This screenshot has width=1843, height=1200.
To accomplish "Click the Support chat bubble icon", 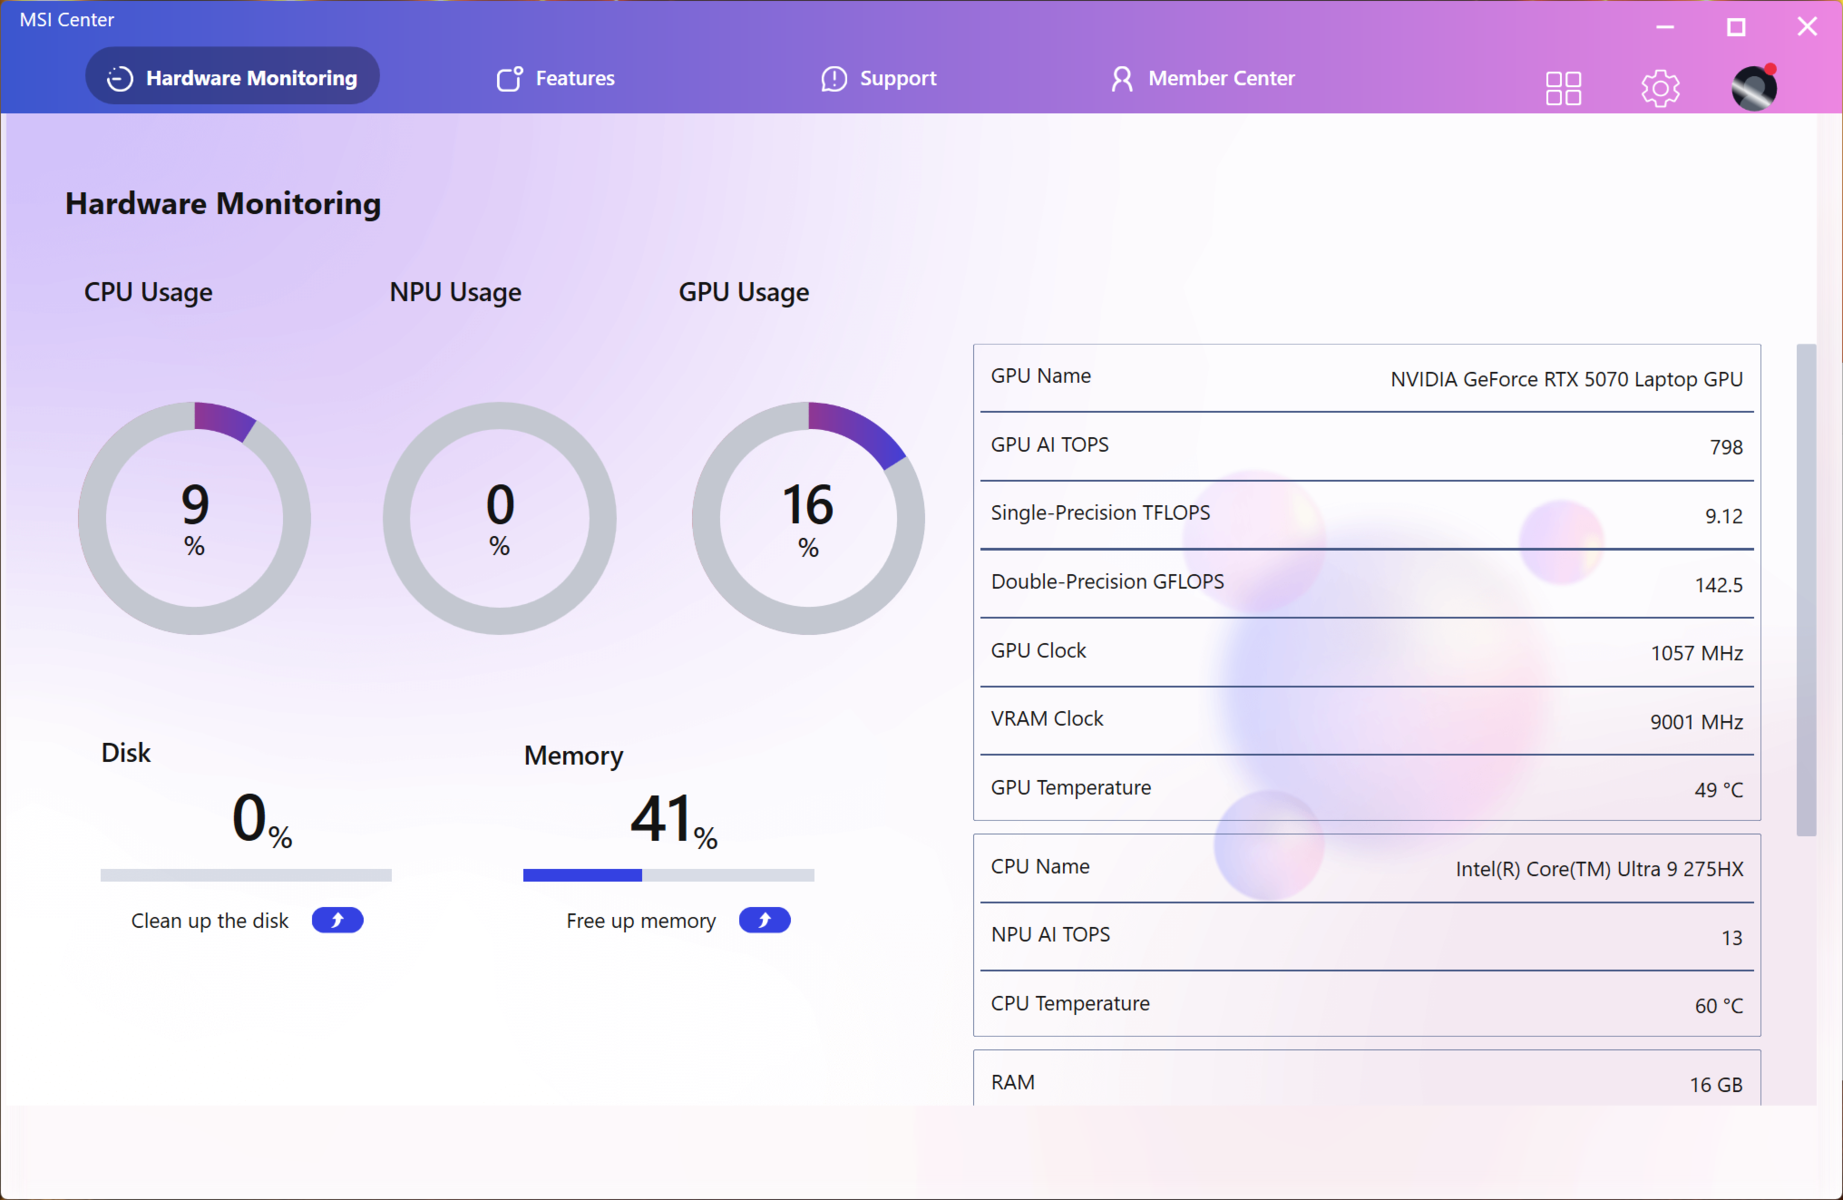I will click(833, 78).
